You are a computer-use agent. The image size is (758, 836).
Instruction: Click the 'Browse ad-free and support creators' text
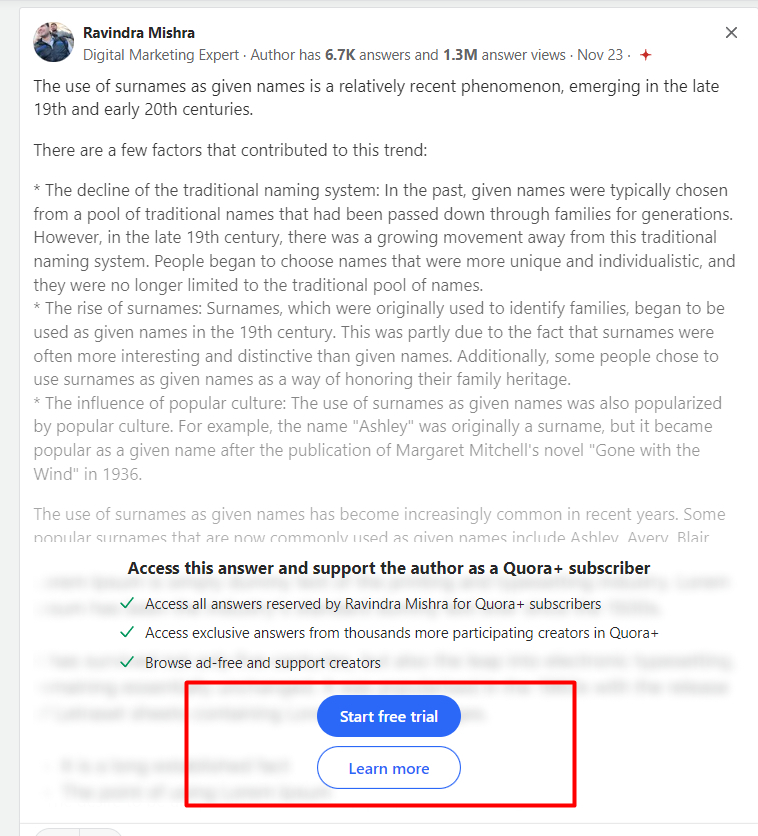point(263,662)
